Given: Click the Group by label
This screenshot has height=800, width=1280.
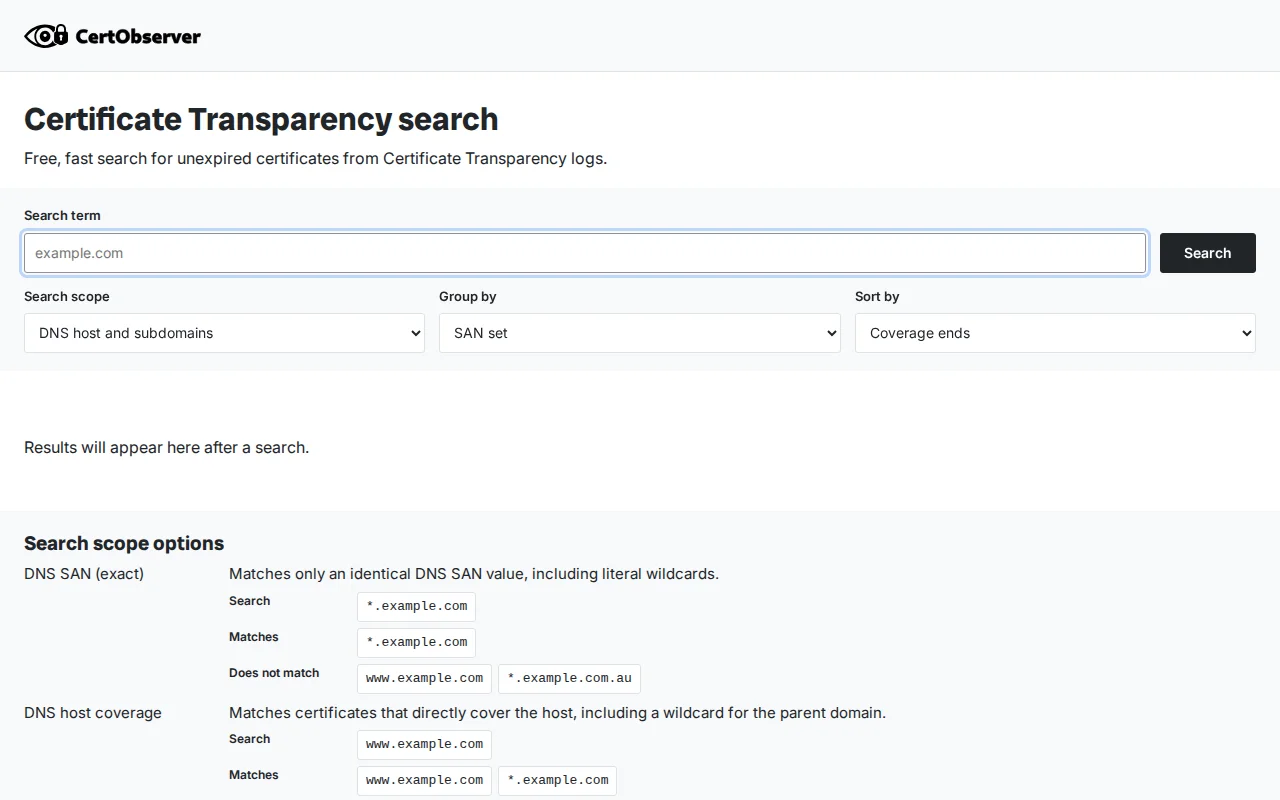Looking at the screenshot, I should pyautogui.click(x=468, y=296).
